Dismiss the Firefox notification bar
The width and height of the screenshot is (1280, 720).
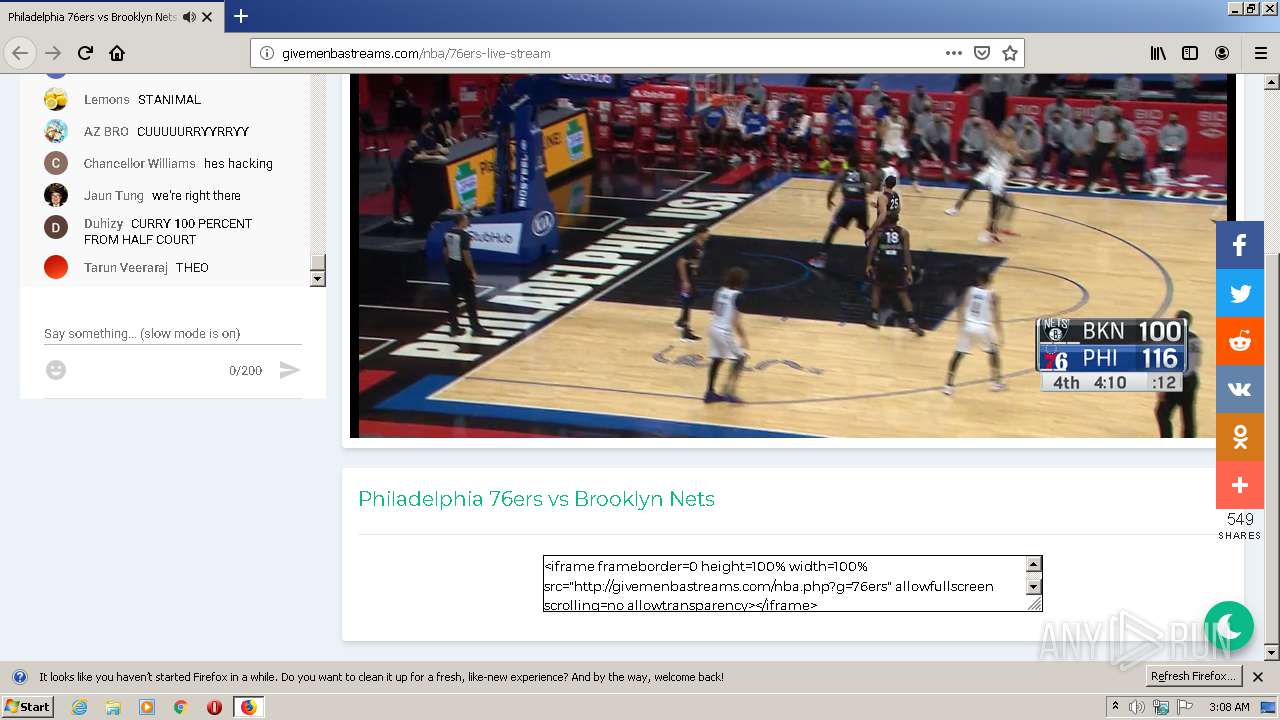coord(1258,677)
